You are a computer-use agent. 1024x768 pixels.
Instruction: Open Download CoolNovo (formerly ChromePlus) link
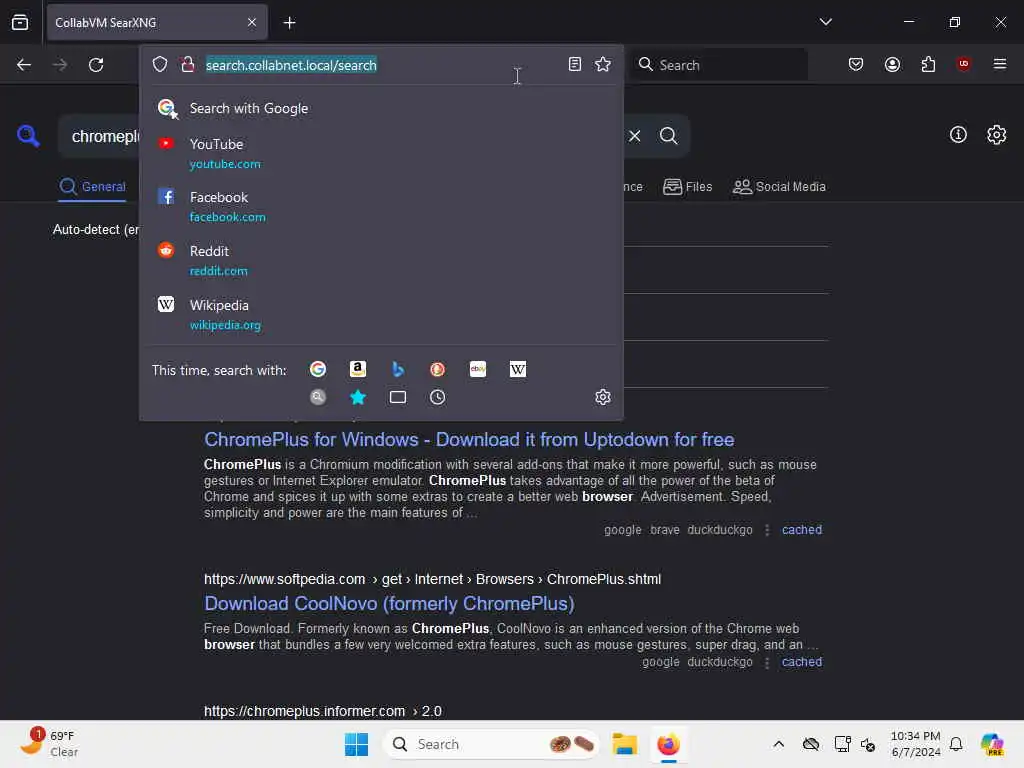[389, 603]
